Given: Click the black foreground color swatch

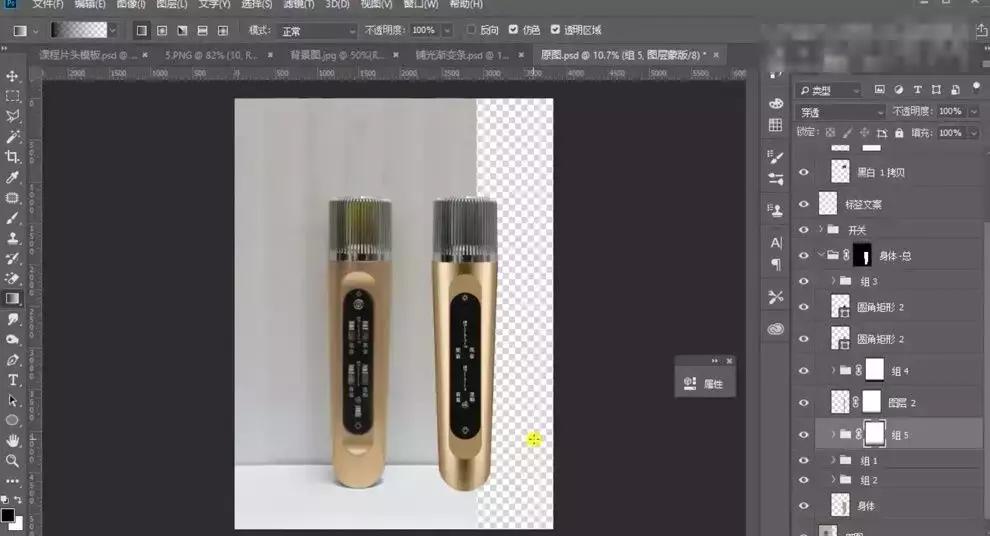Looking at the screenshot, I should 8,515.
